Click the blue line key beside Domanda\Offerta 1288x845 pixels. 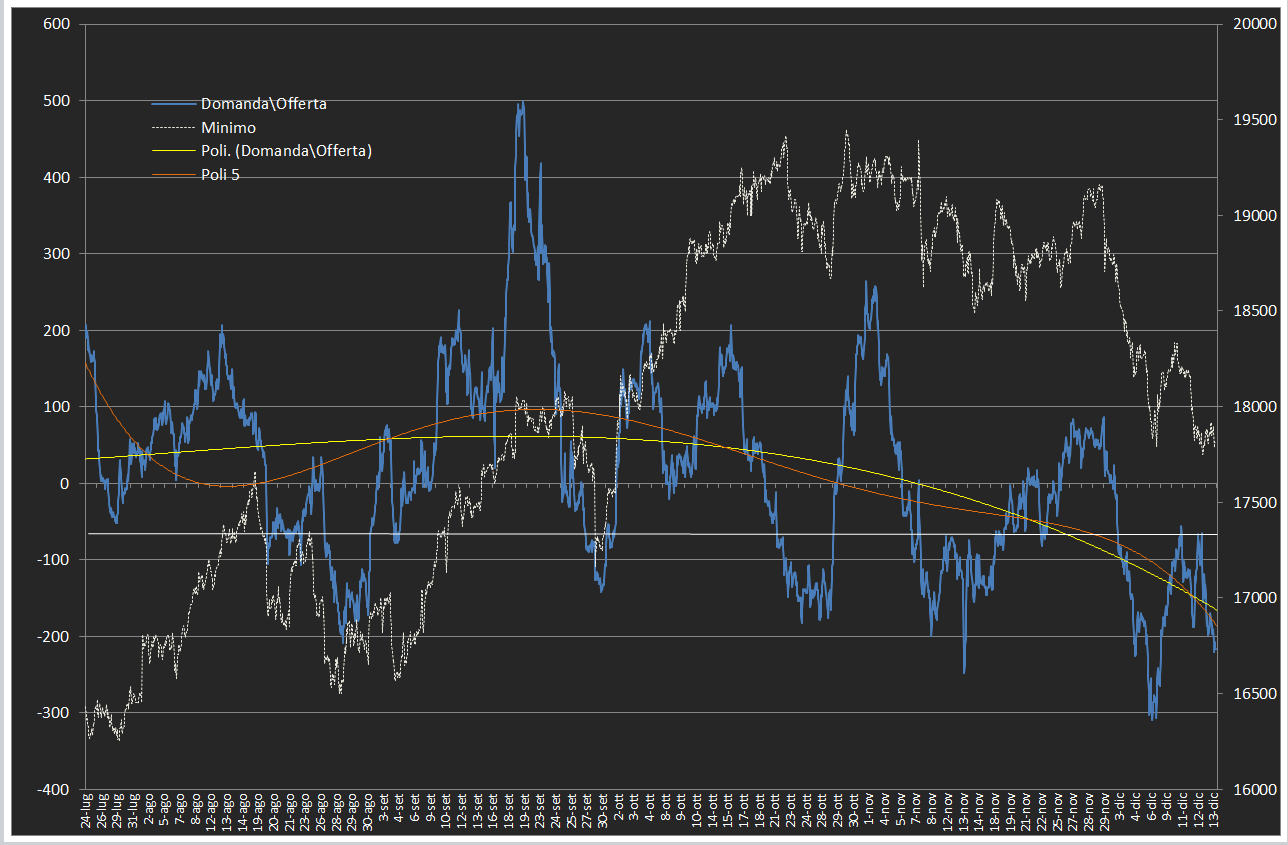174,104
